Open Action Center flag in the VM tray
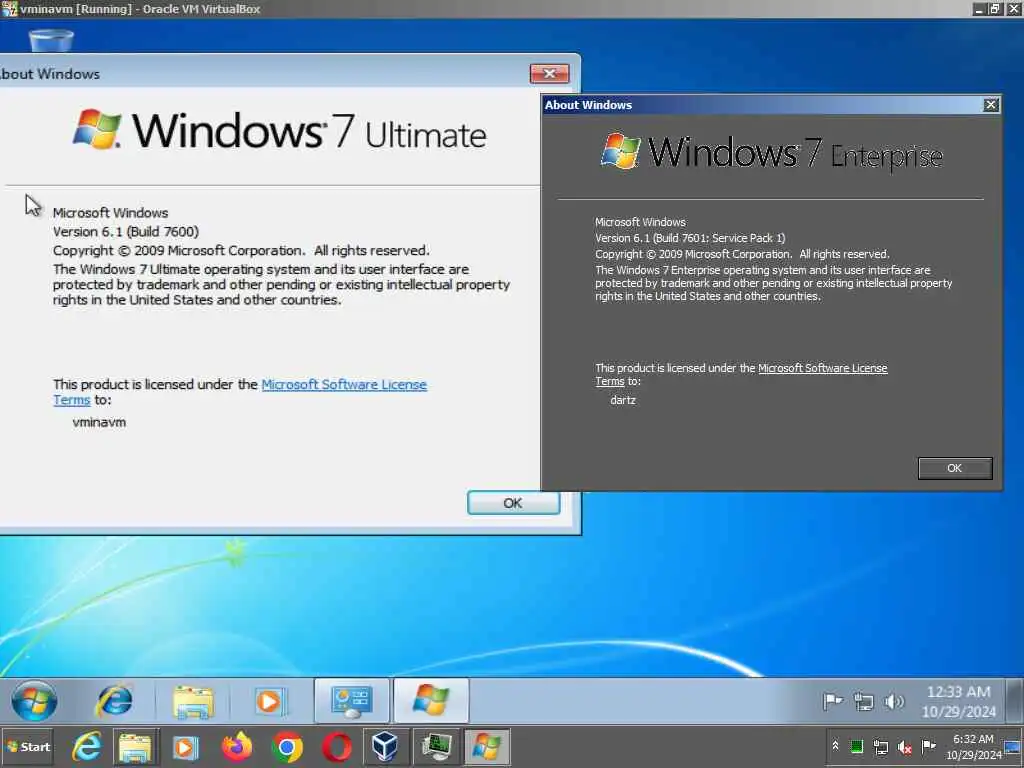1024x768 pixels. click(833, 701)
